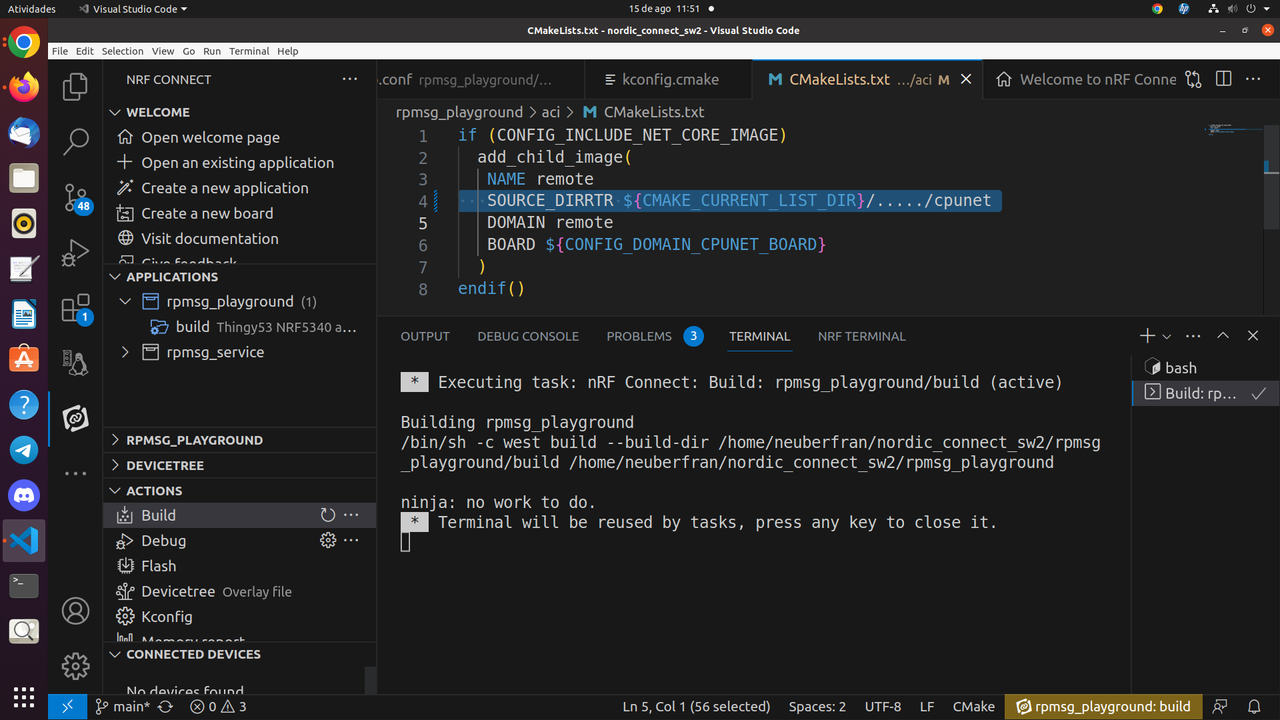
Task: Open terminal panel more actions ellipsis
Action: point(1193,336)
